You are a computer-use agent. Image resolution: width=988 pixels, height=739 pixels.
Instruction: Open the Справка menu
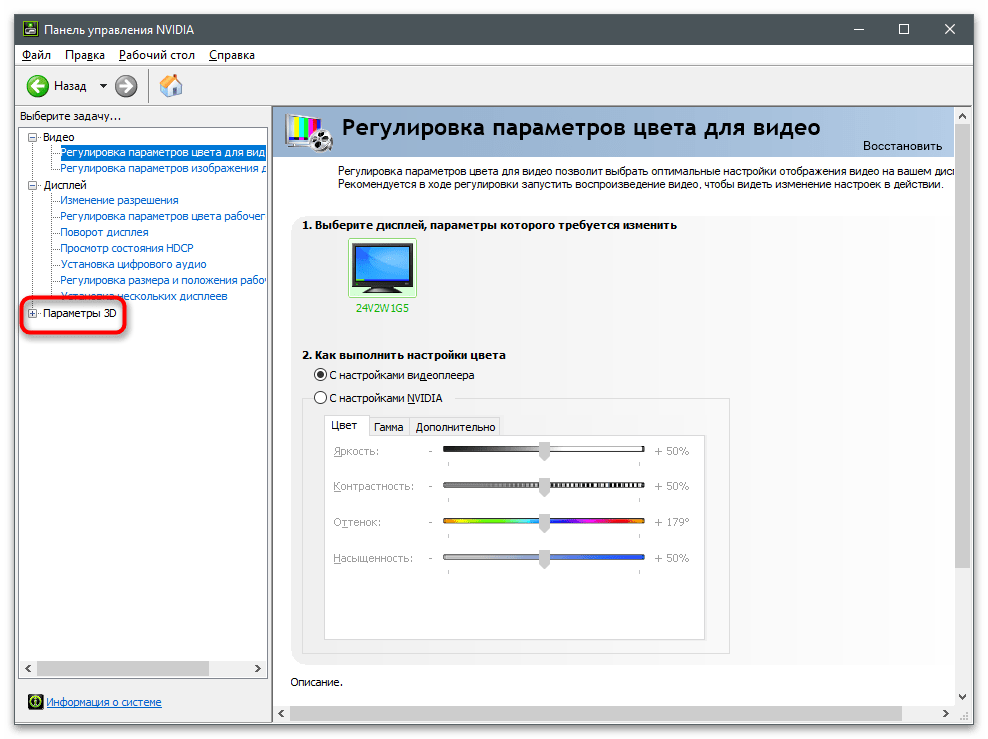coord(232,55)
